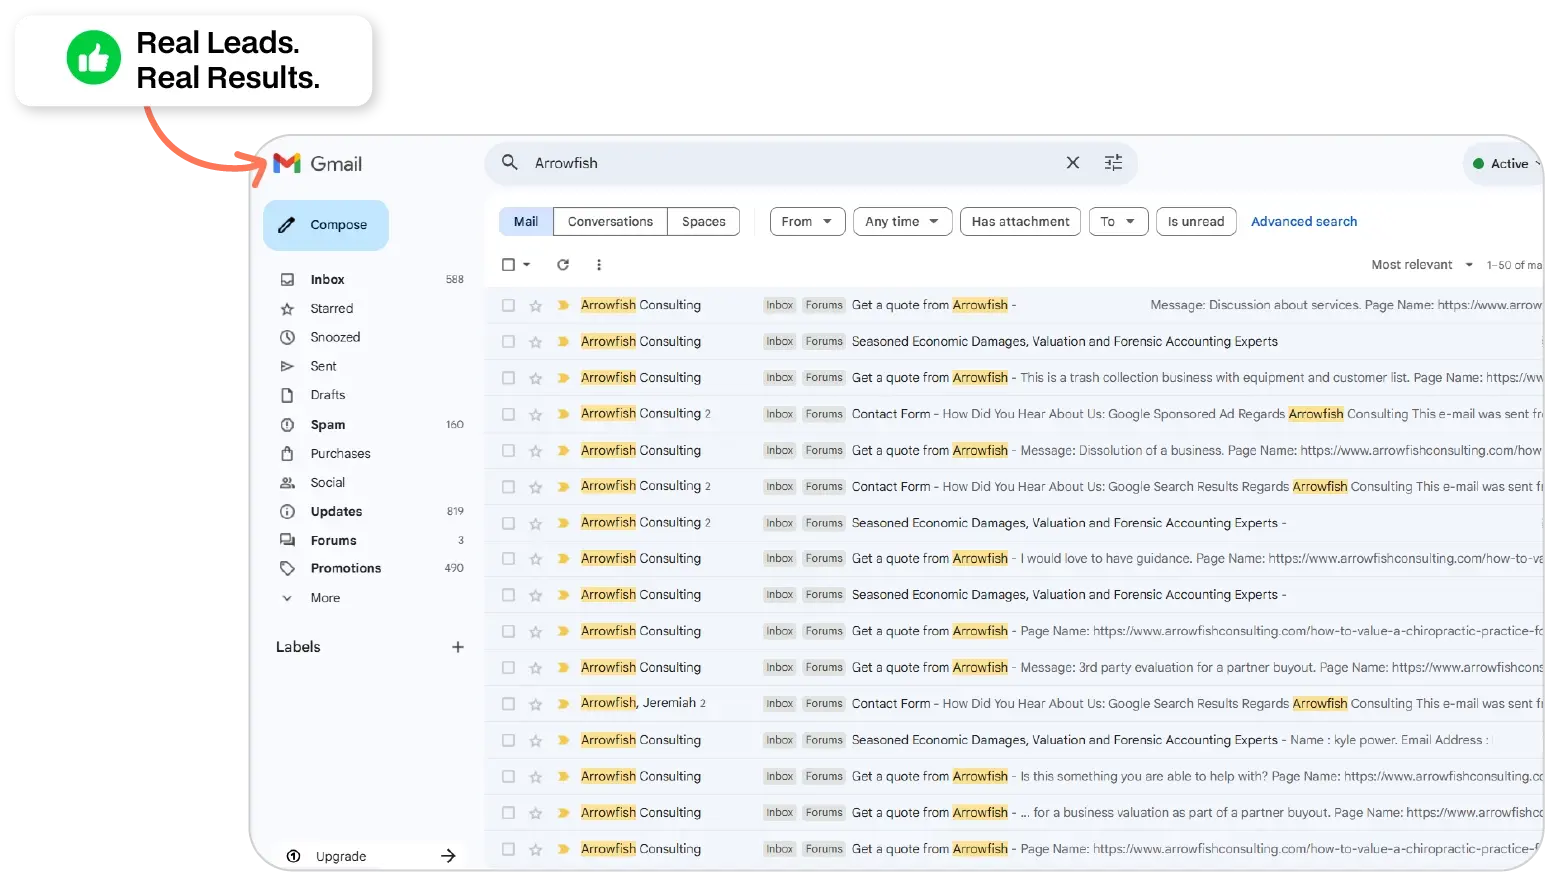
Task: Switch to the Conversations tab
Action: [610, 221]
